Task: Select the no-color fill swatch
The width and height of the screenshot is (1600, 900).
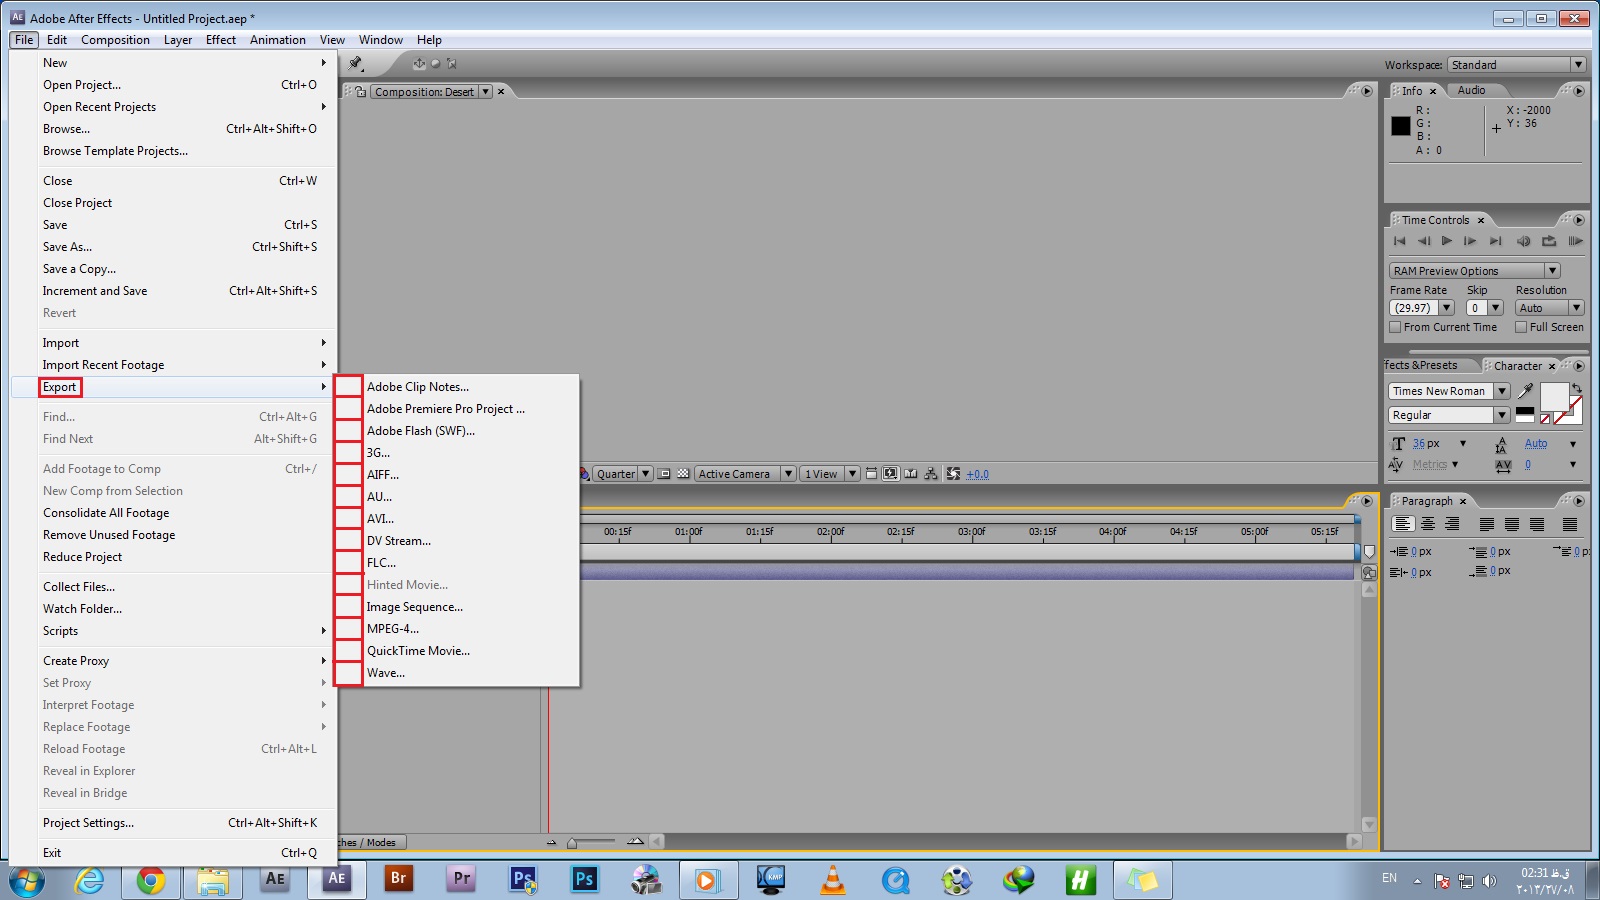Action: point(1545,419)
